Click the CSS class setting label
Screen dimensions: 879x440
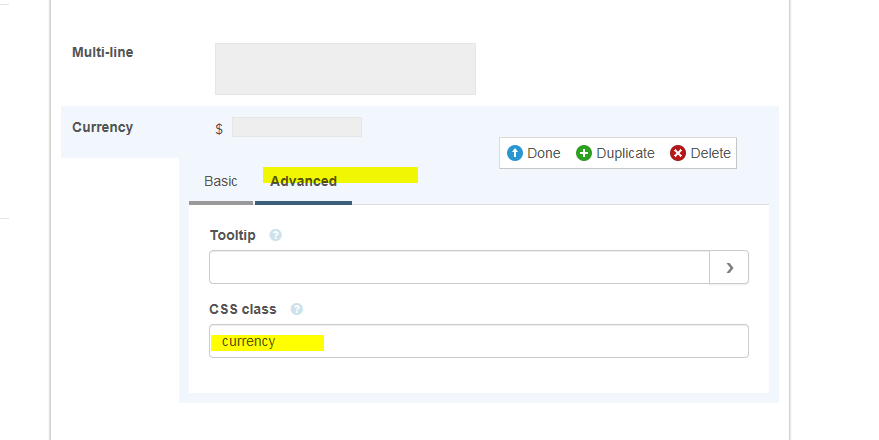(x=243, y=309)
